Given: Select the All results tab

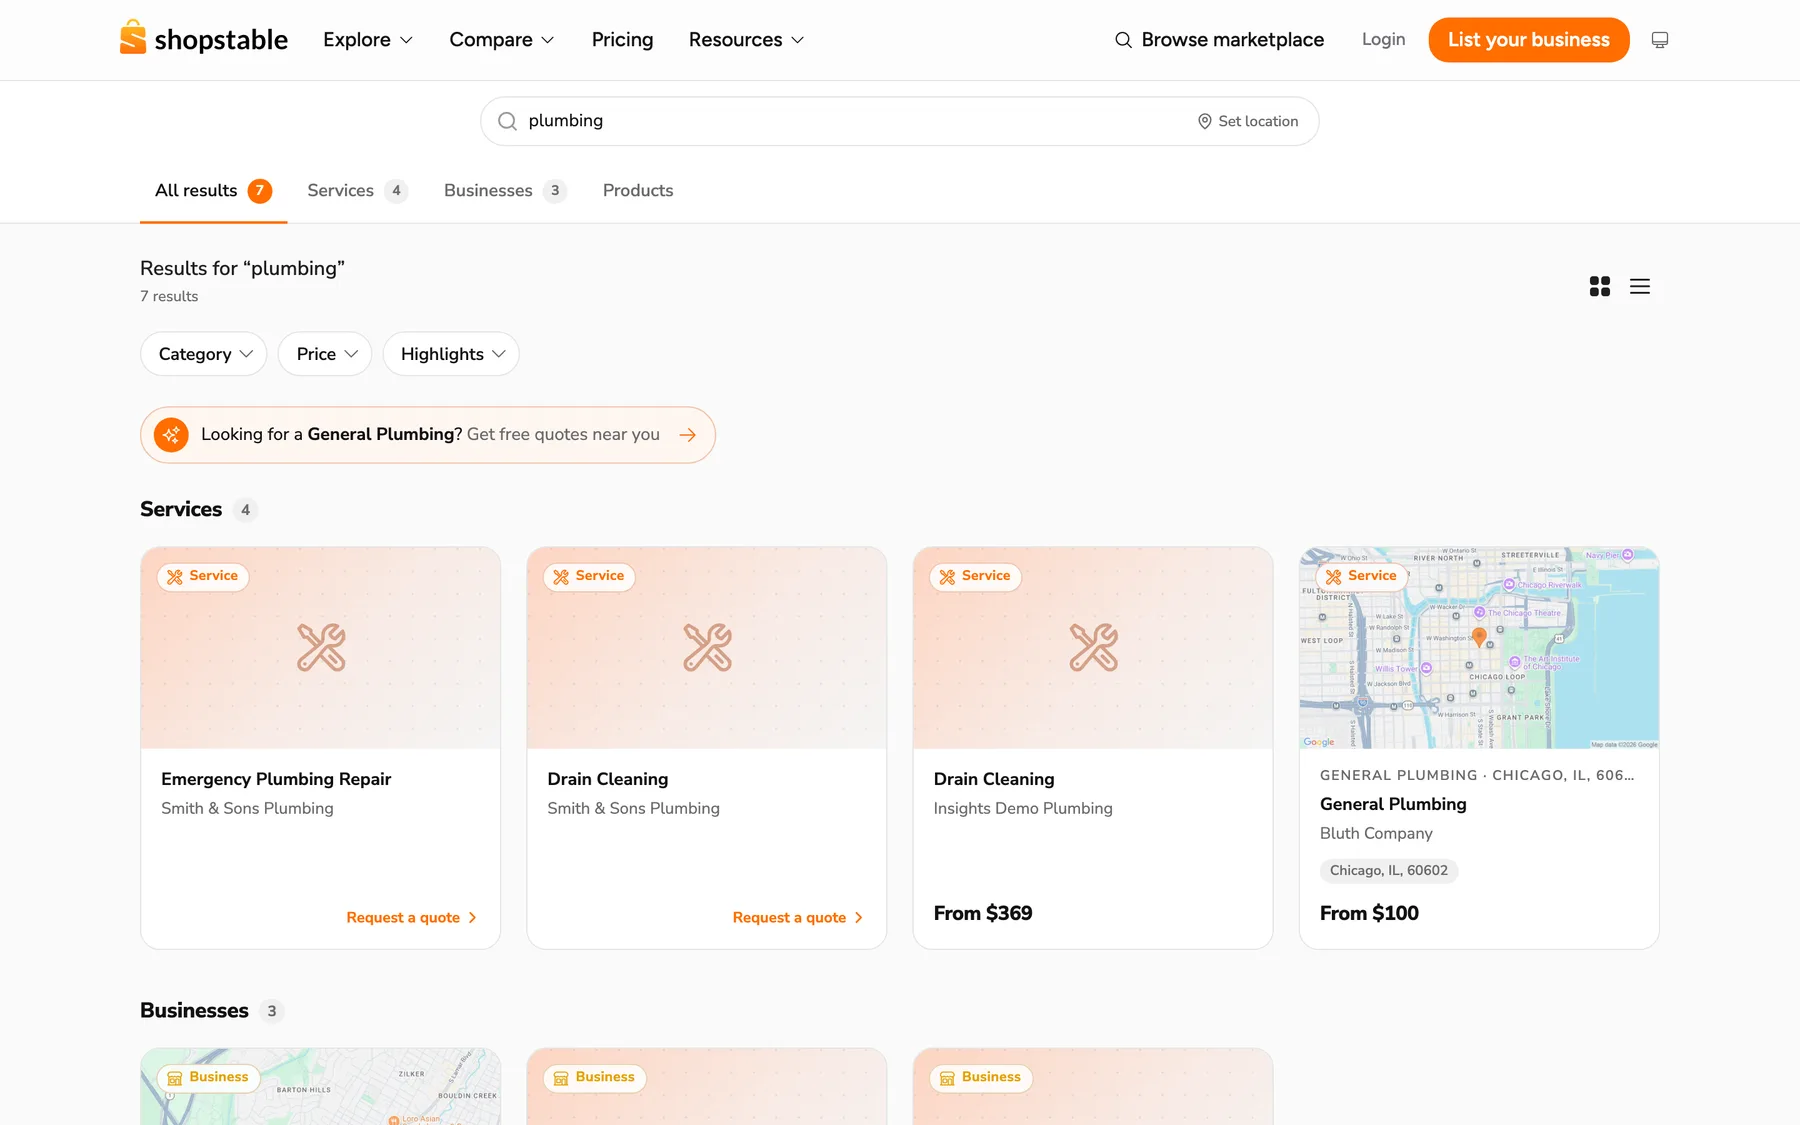Looking at the screenshot, I should (x=213, y=191).
